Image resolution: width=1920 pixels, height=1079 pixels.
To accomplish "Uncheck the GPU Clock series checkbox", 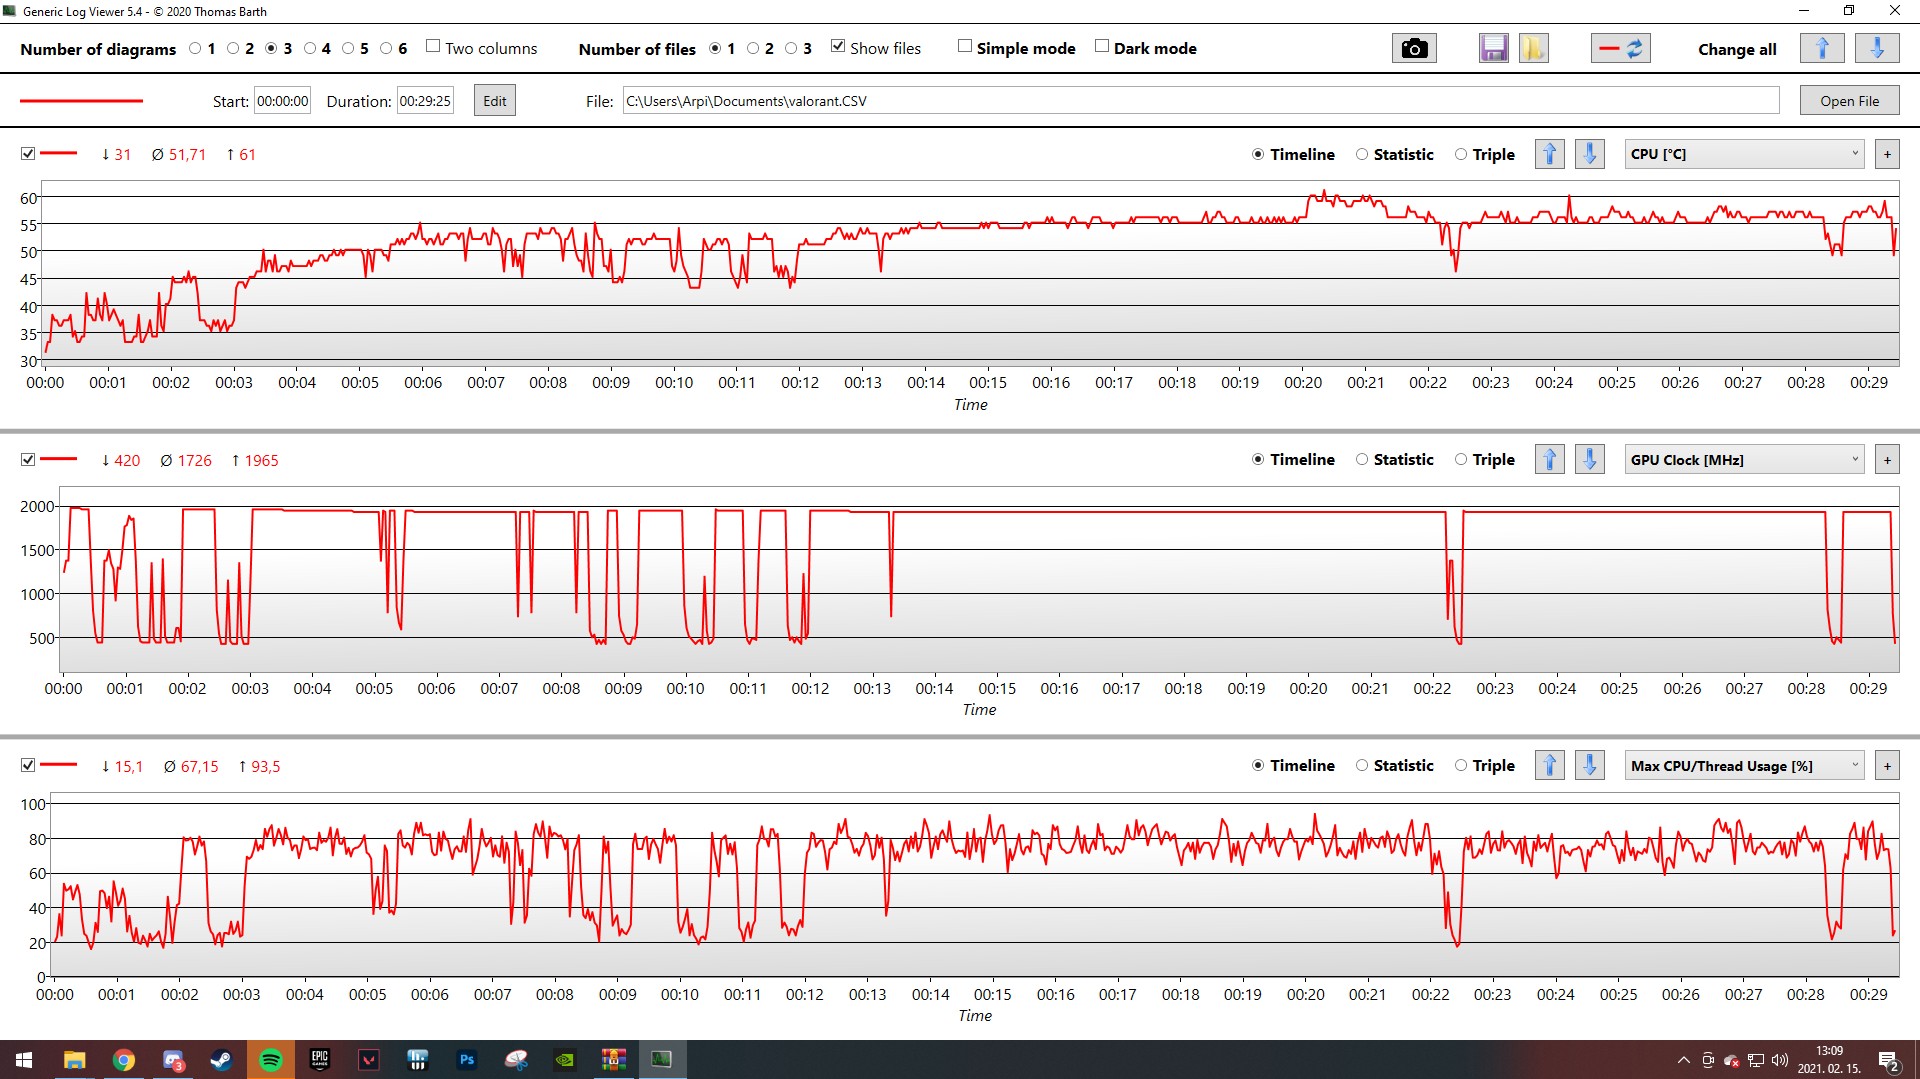I will coord(28,460).
